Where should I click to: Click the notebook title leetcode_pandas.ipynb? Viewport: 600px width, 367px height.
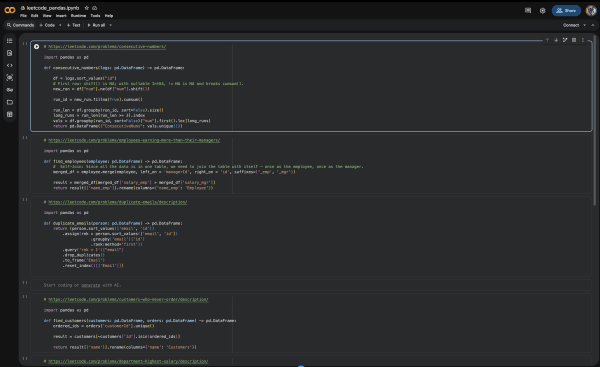click(x=53, y=8)
